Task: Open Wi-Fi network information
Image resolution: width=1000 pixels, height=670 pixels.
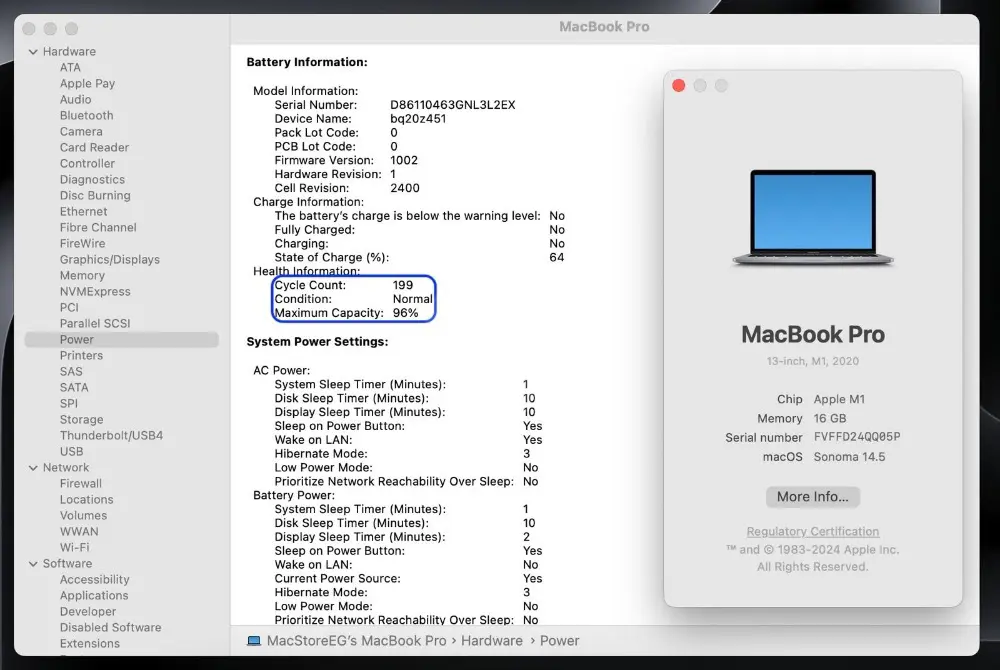Action: pos(75,548)
